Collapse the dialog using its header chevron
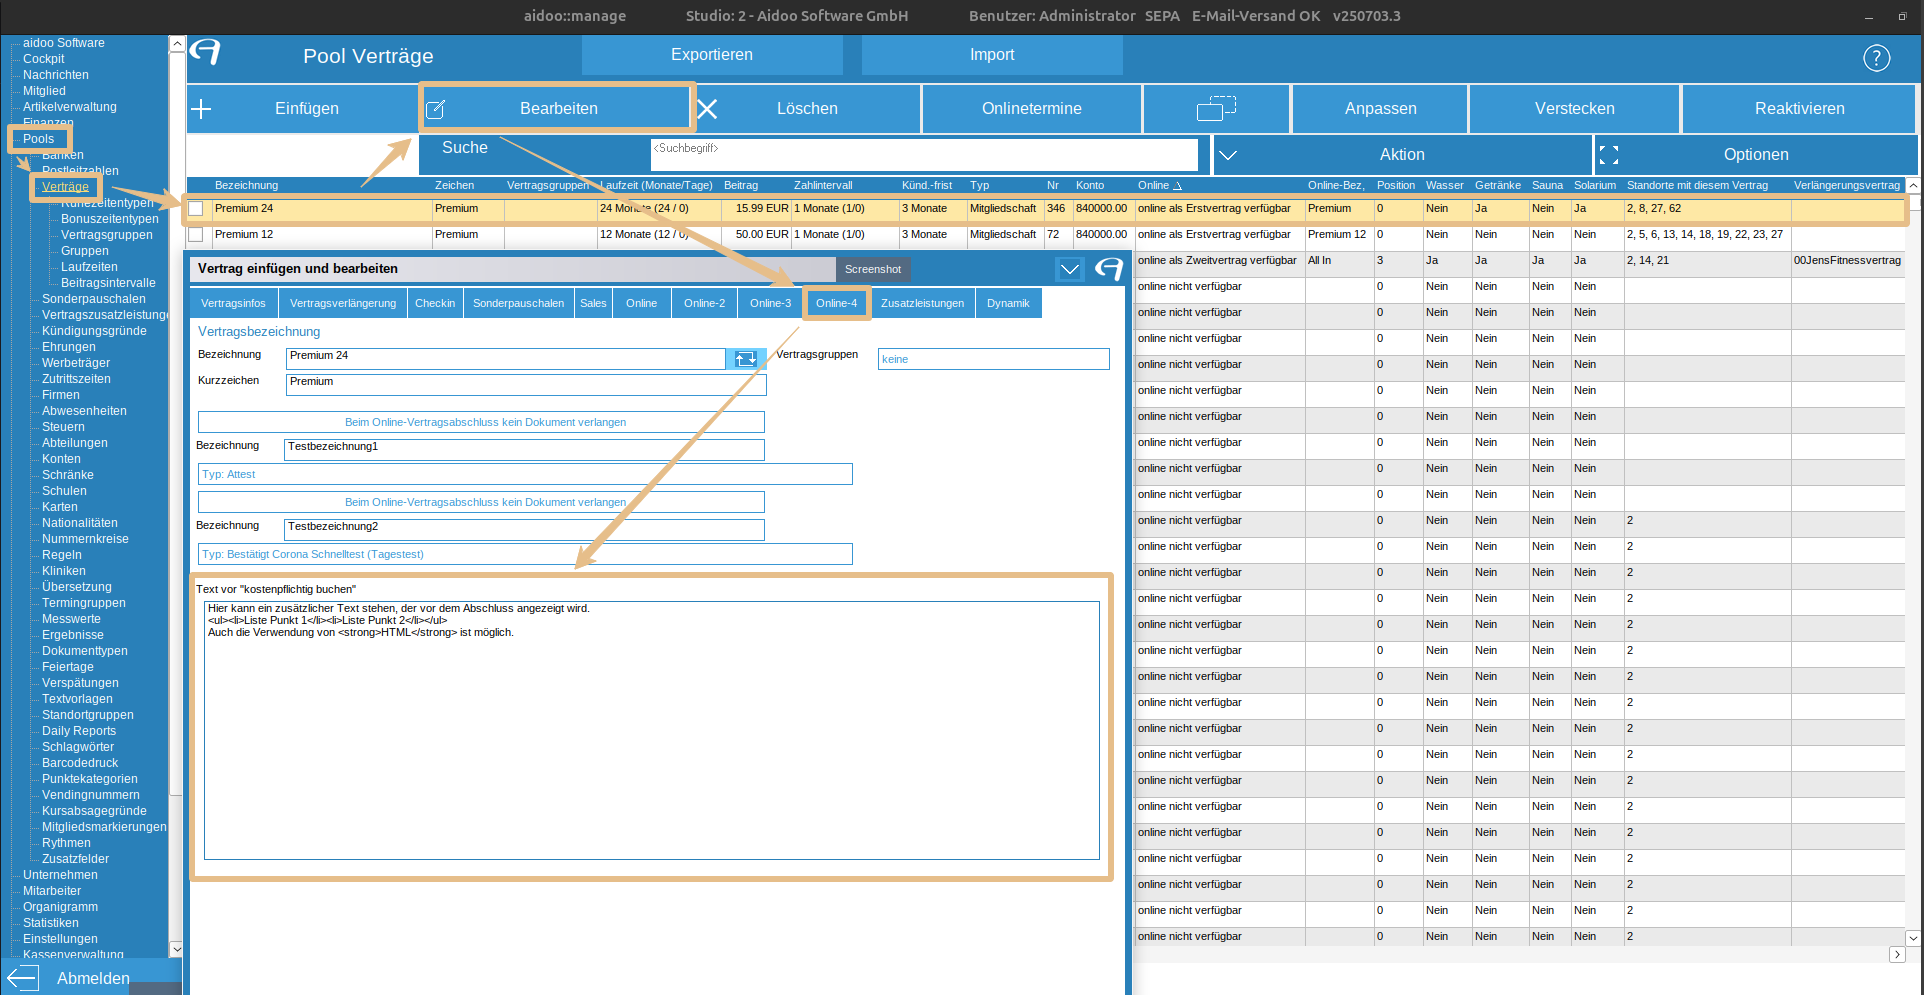 1069,269
